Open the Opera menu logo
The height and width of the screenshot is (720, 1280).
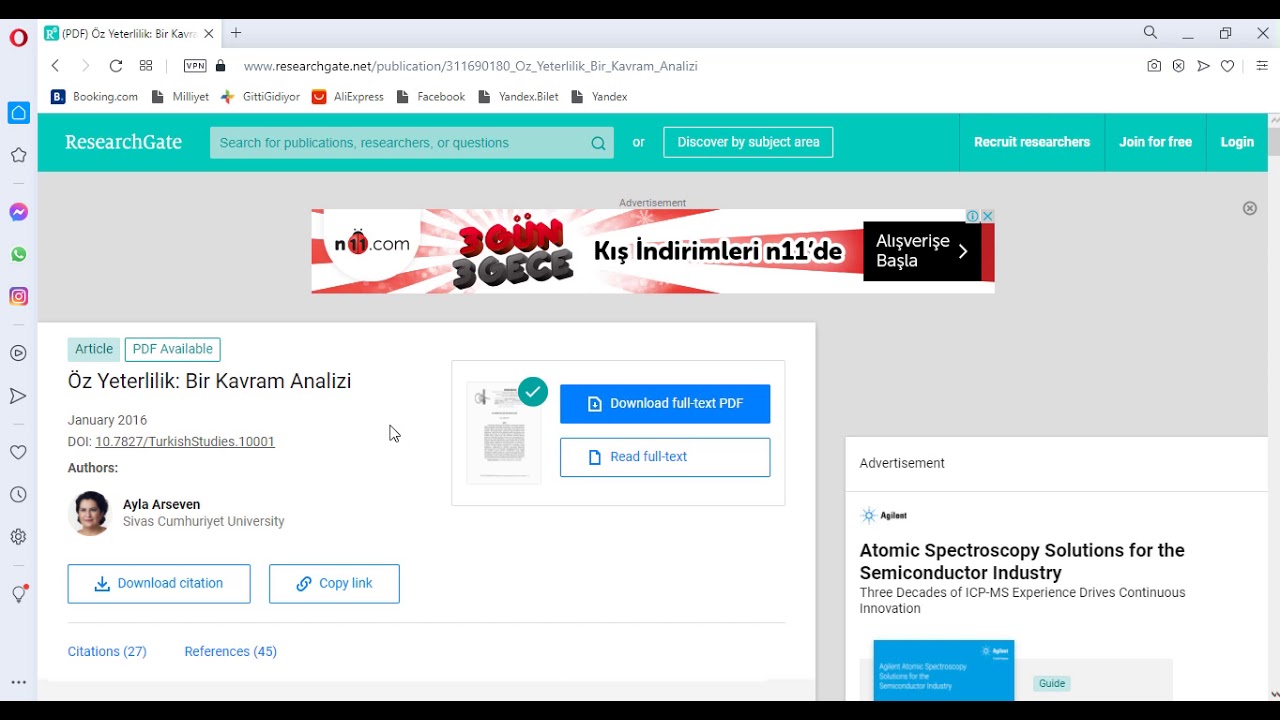pos(18,38)
